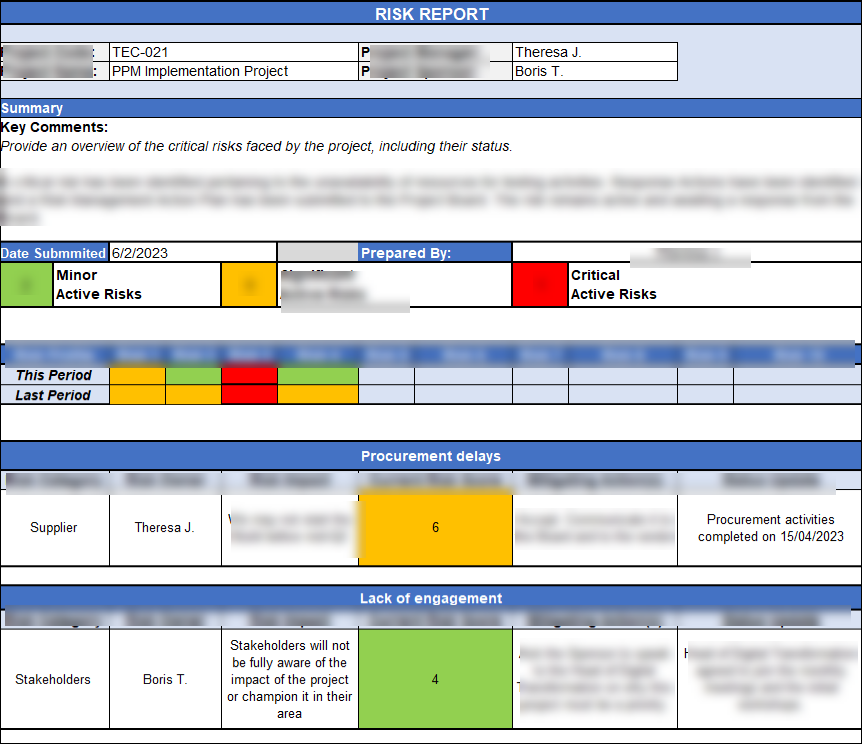Select the first green cell in This Period row
This screenshot has width=862, height=744.
click(193, 376)
